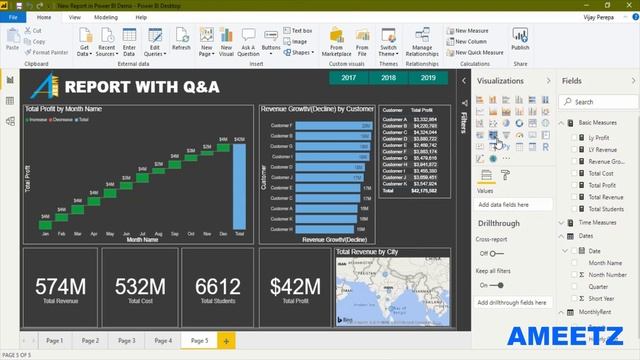Filter report by 2017 slicer button
640x360 pixels.
tap(349, 78)
